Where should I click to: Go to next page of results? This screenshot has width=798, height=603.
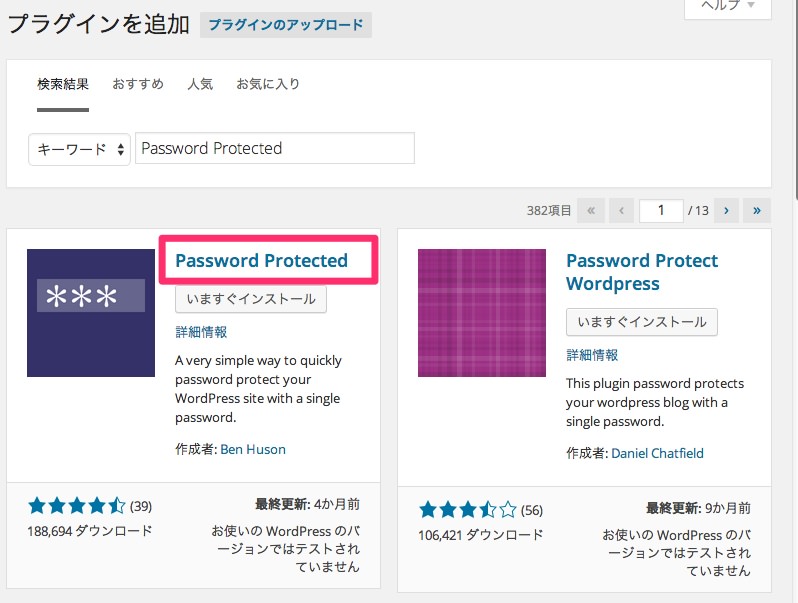[x=726, y=210]
